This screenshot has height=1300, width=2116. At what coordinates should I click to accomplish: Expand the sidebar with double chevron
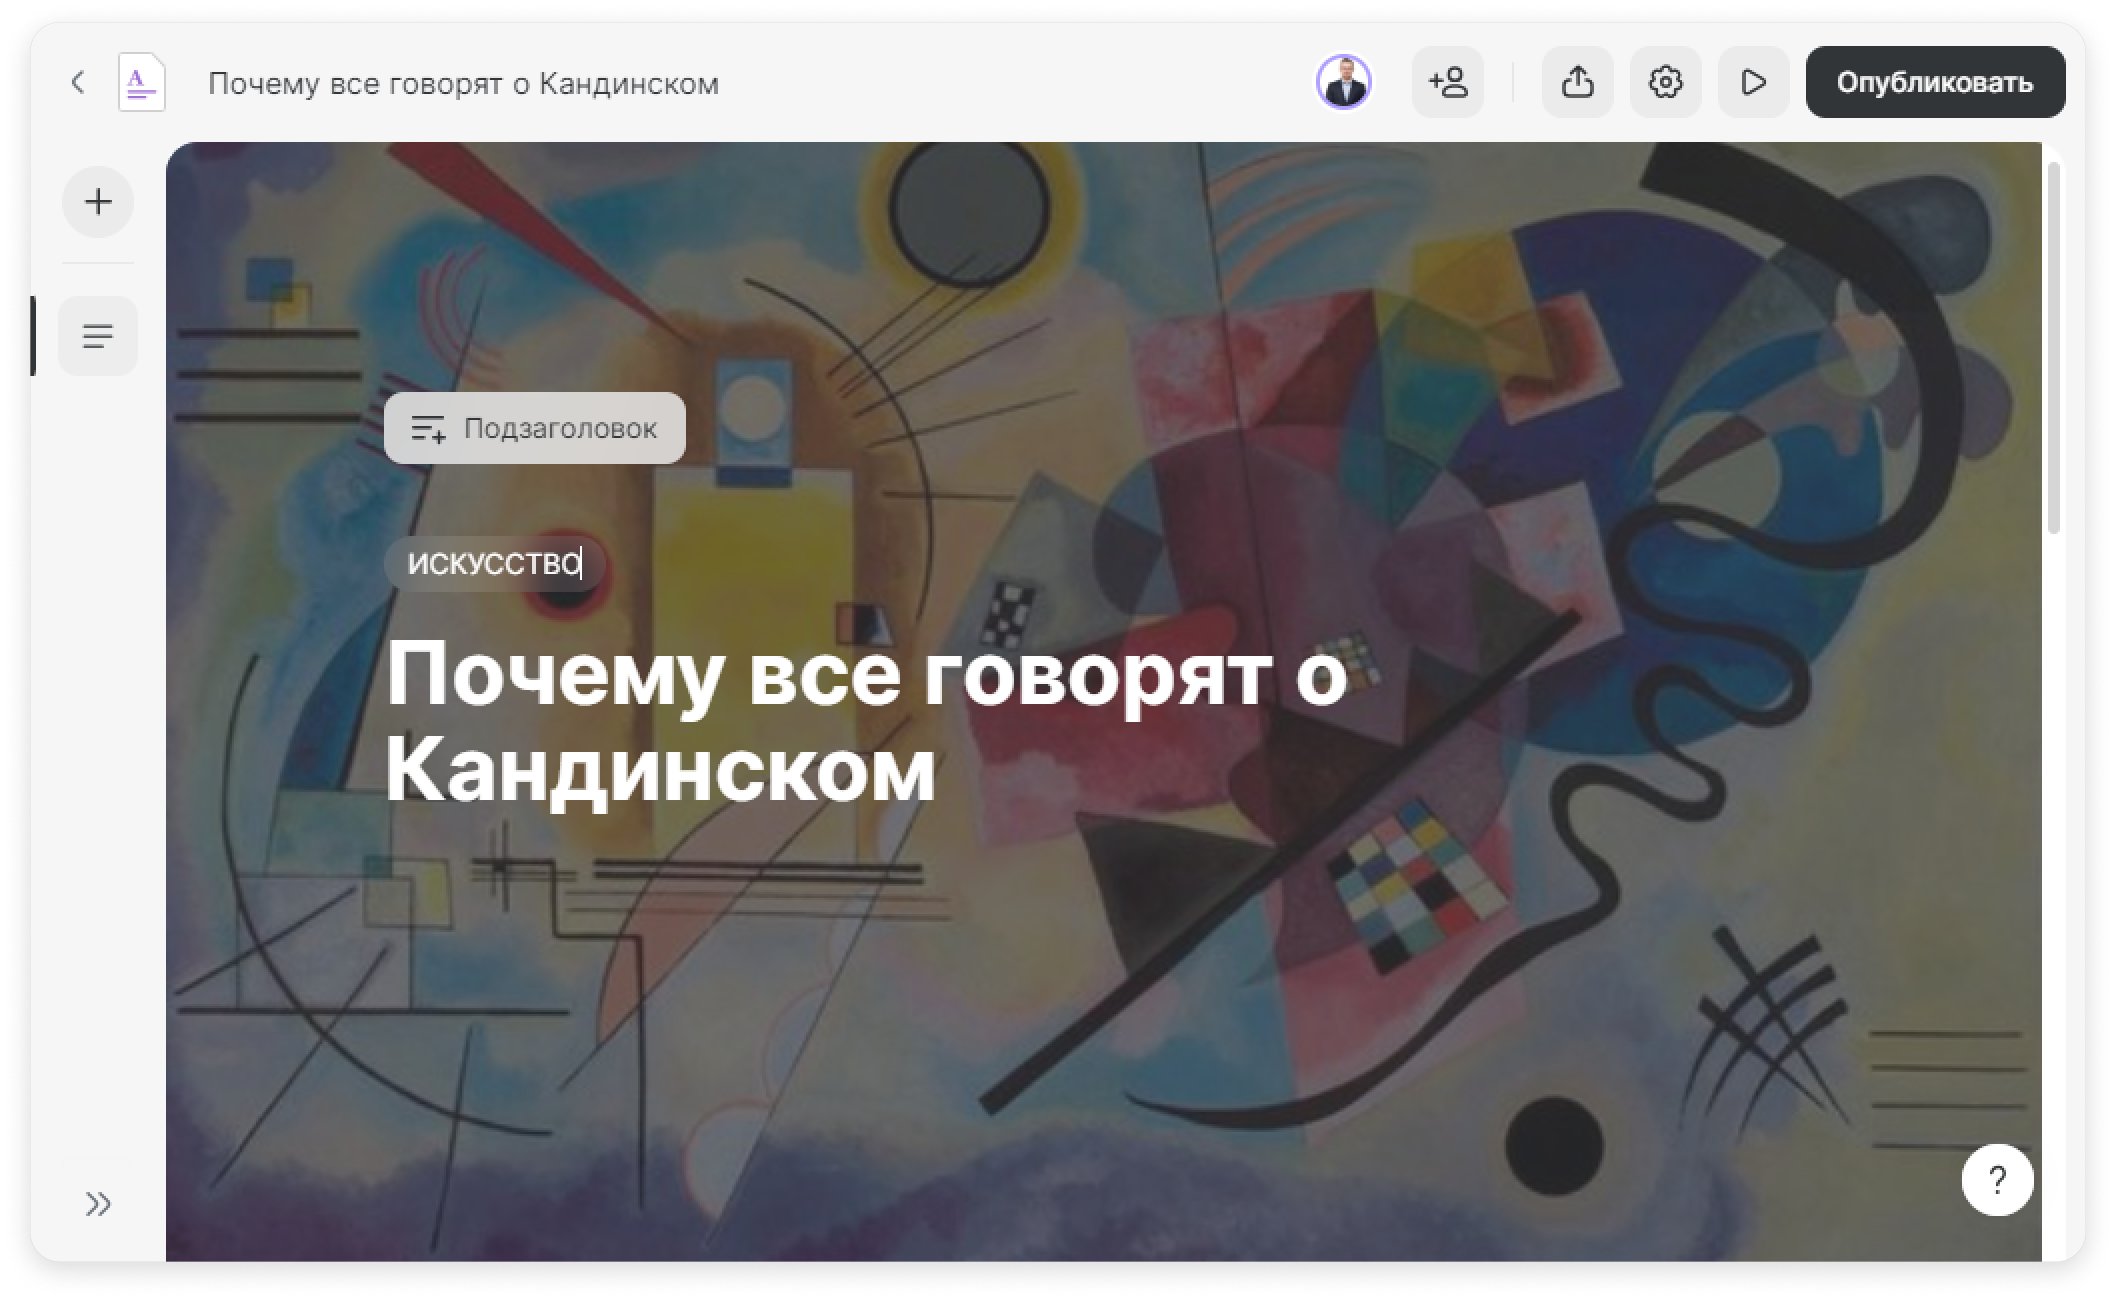click(98, 1204)
